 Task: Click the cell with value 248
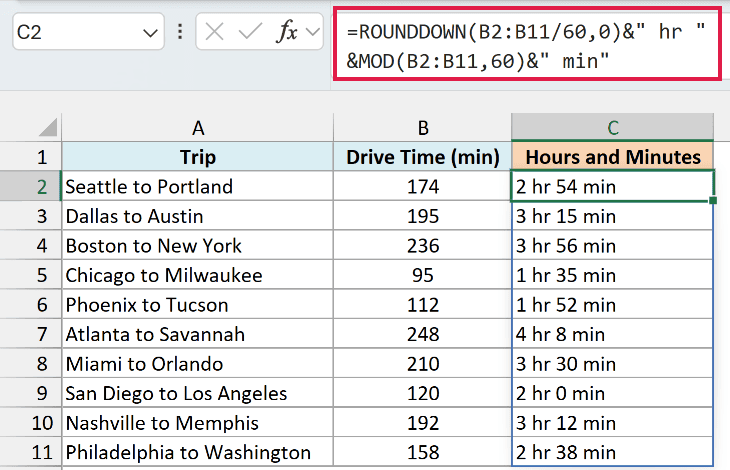pos(423,334)
